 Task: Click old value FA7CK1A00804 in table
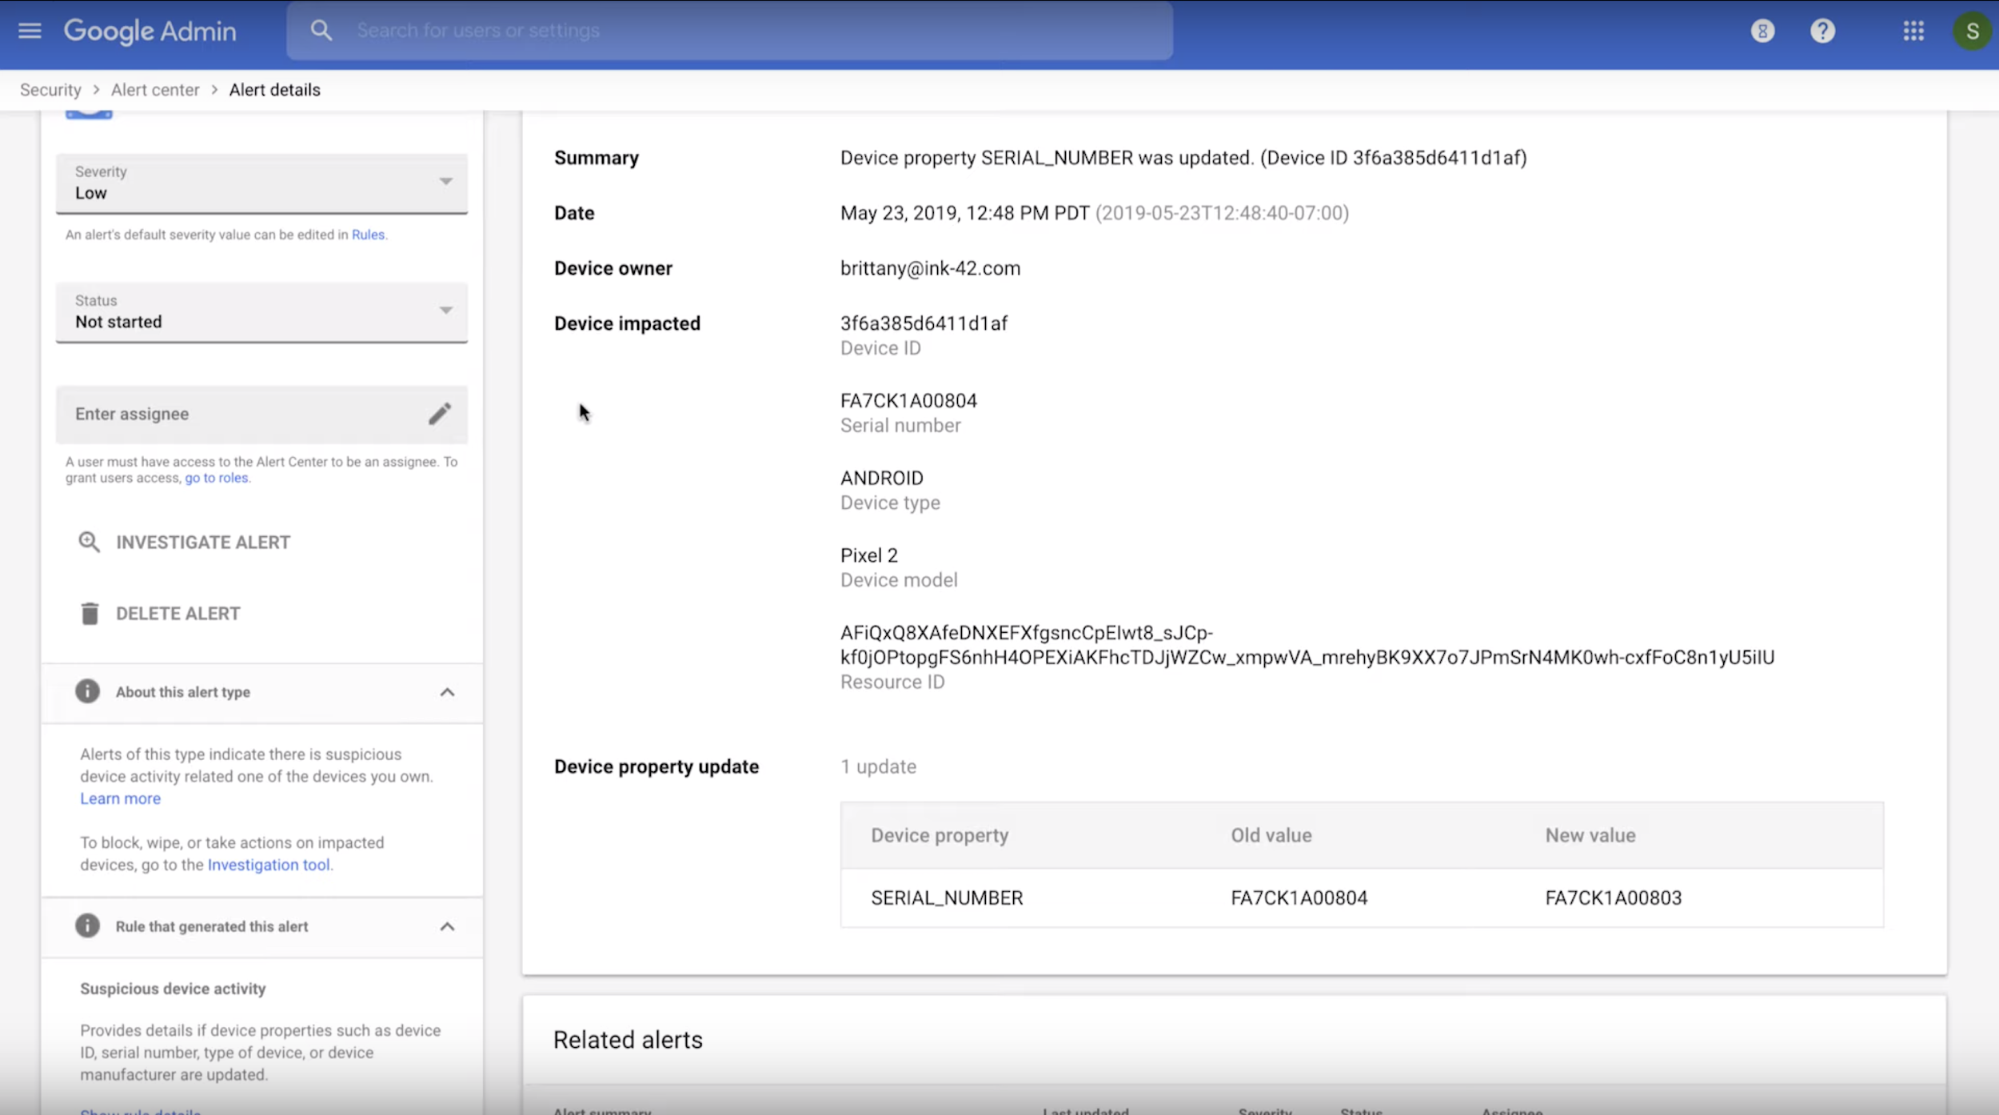pyautogui.click(x=1299, y=898)
